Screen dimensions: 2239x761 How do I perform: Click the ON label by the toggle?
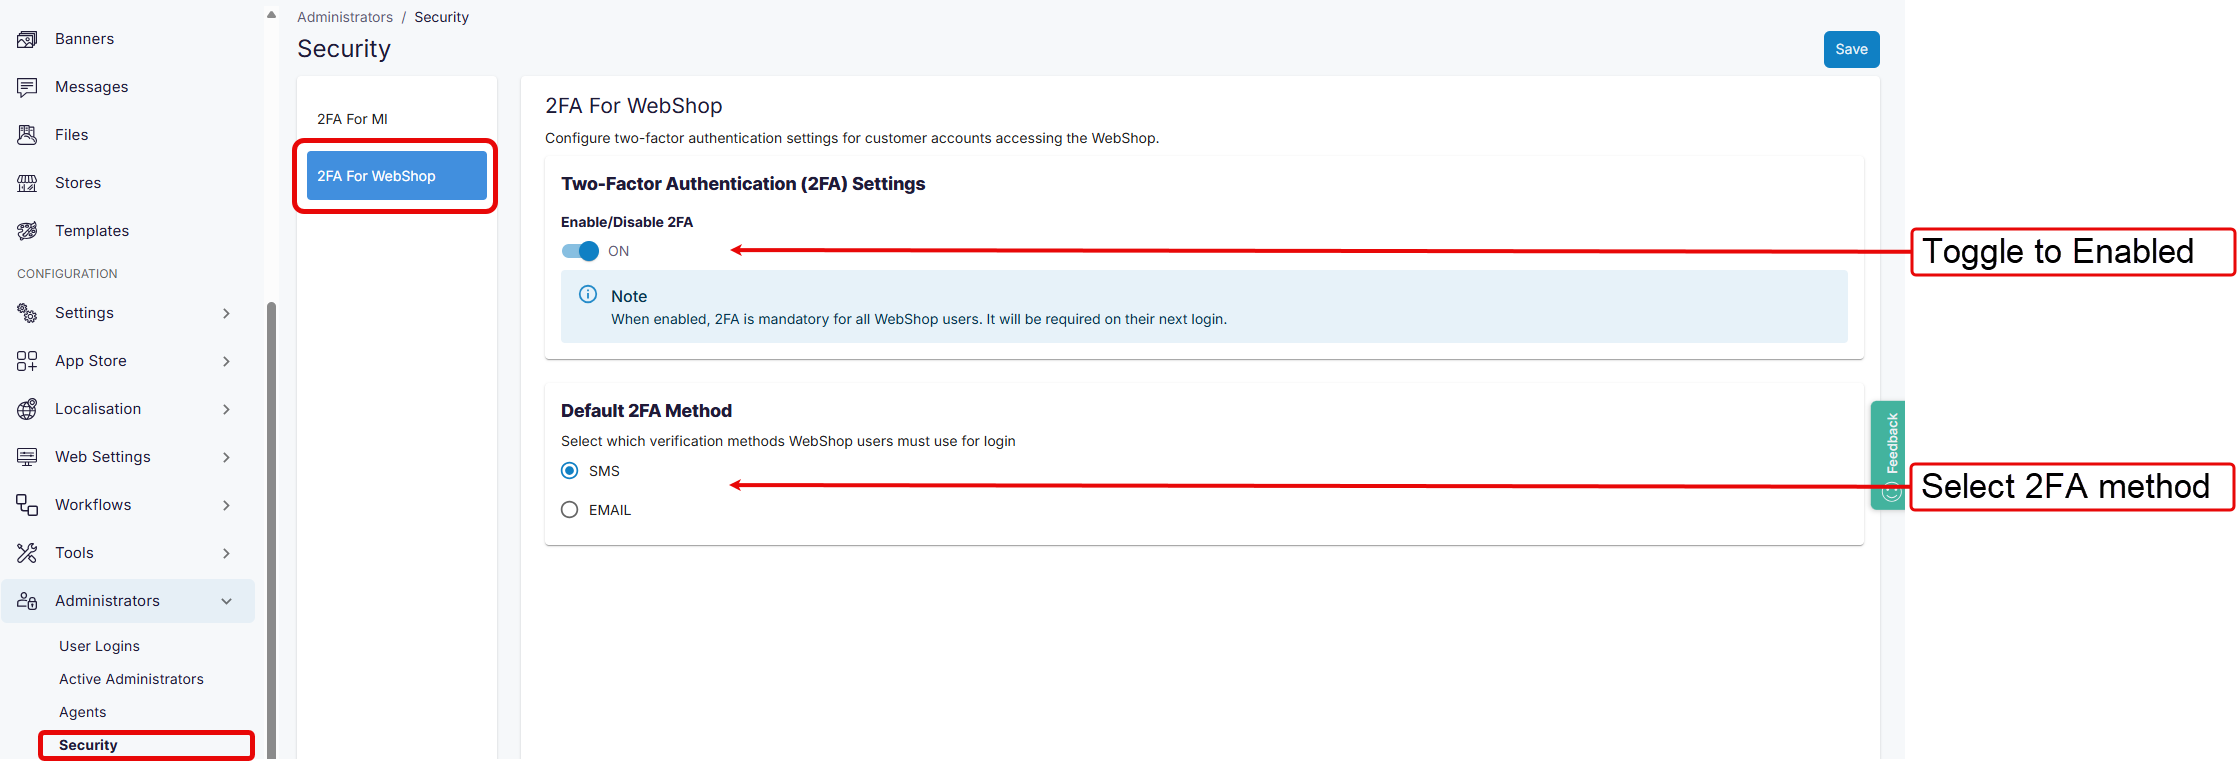pos(619,251)
